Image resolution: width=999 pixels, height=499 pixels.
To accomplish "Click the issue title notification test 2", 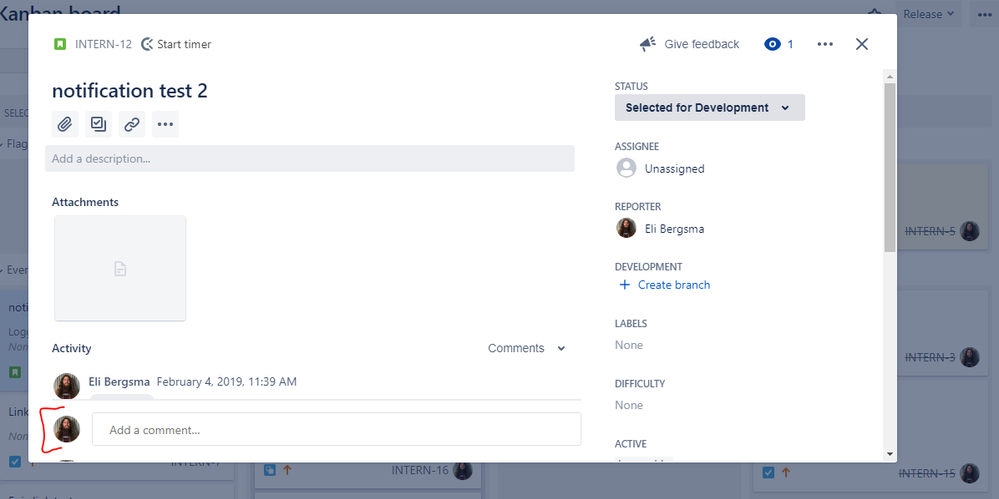I will click(130, 90).
